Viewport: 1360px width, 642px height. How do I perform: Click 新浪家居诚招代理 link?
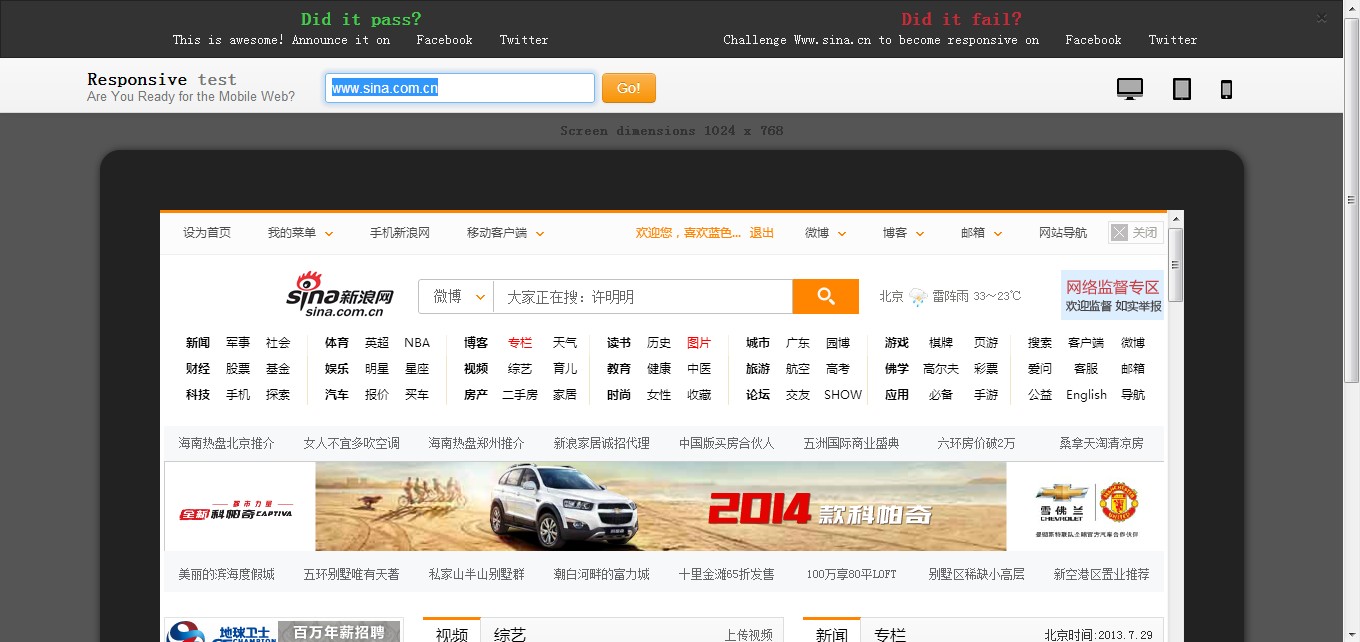coord(601,443)
